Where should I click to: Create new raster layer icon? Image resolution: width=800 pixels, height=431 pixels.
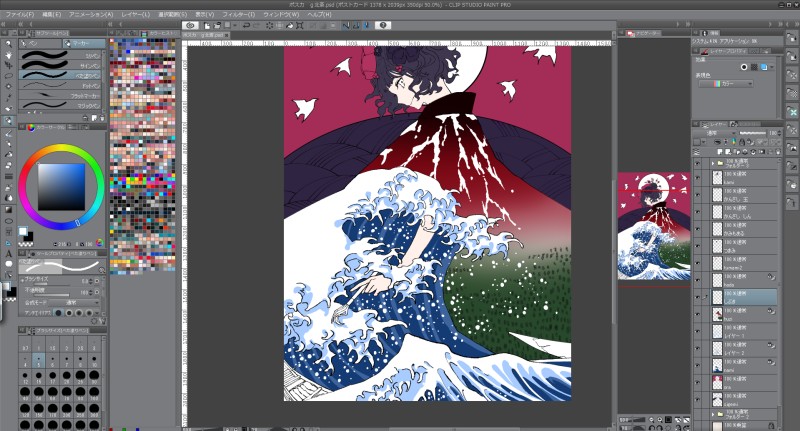720,151
